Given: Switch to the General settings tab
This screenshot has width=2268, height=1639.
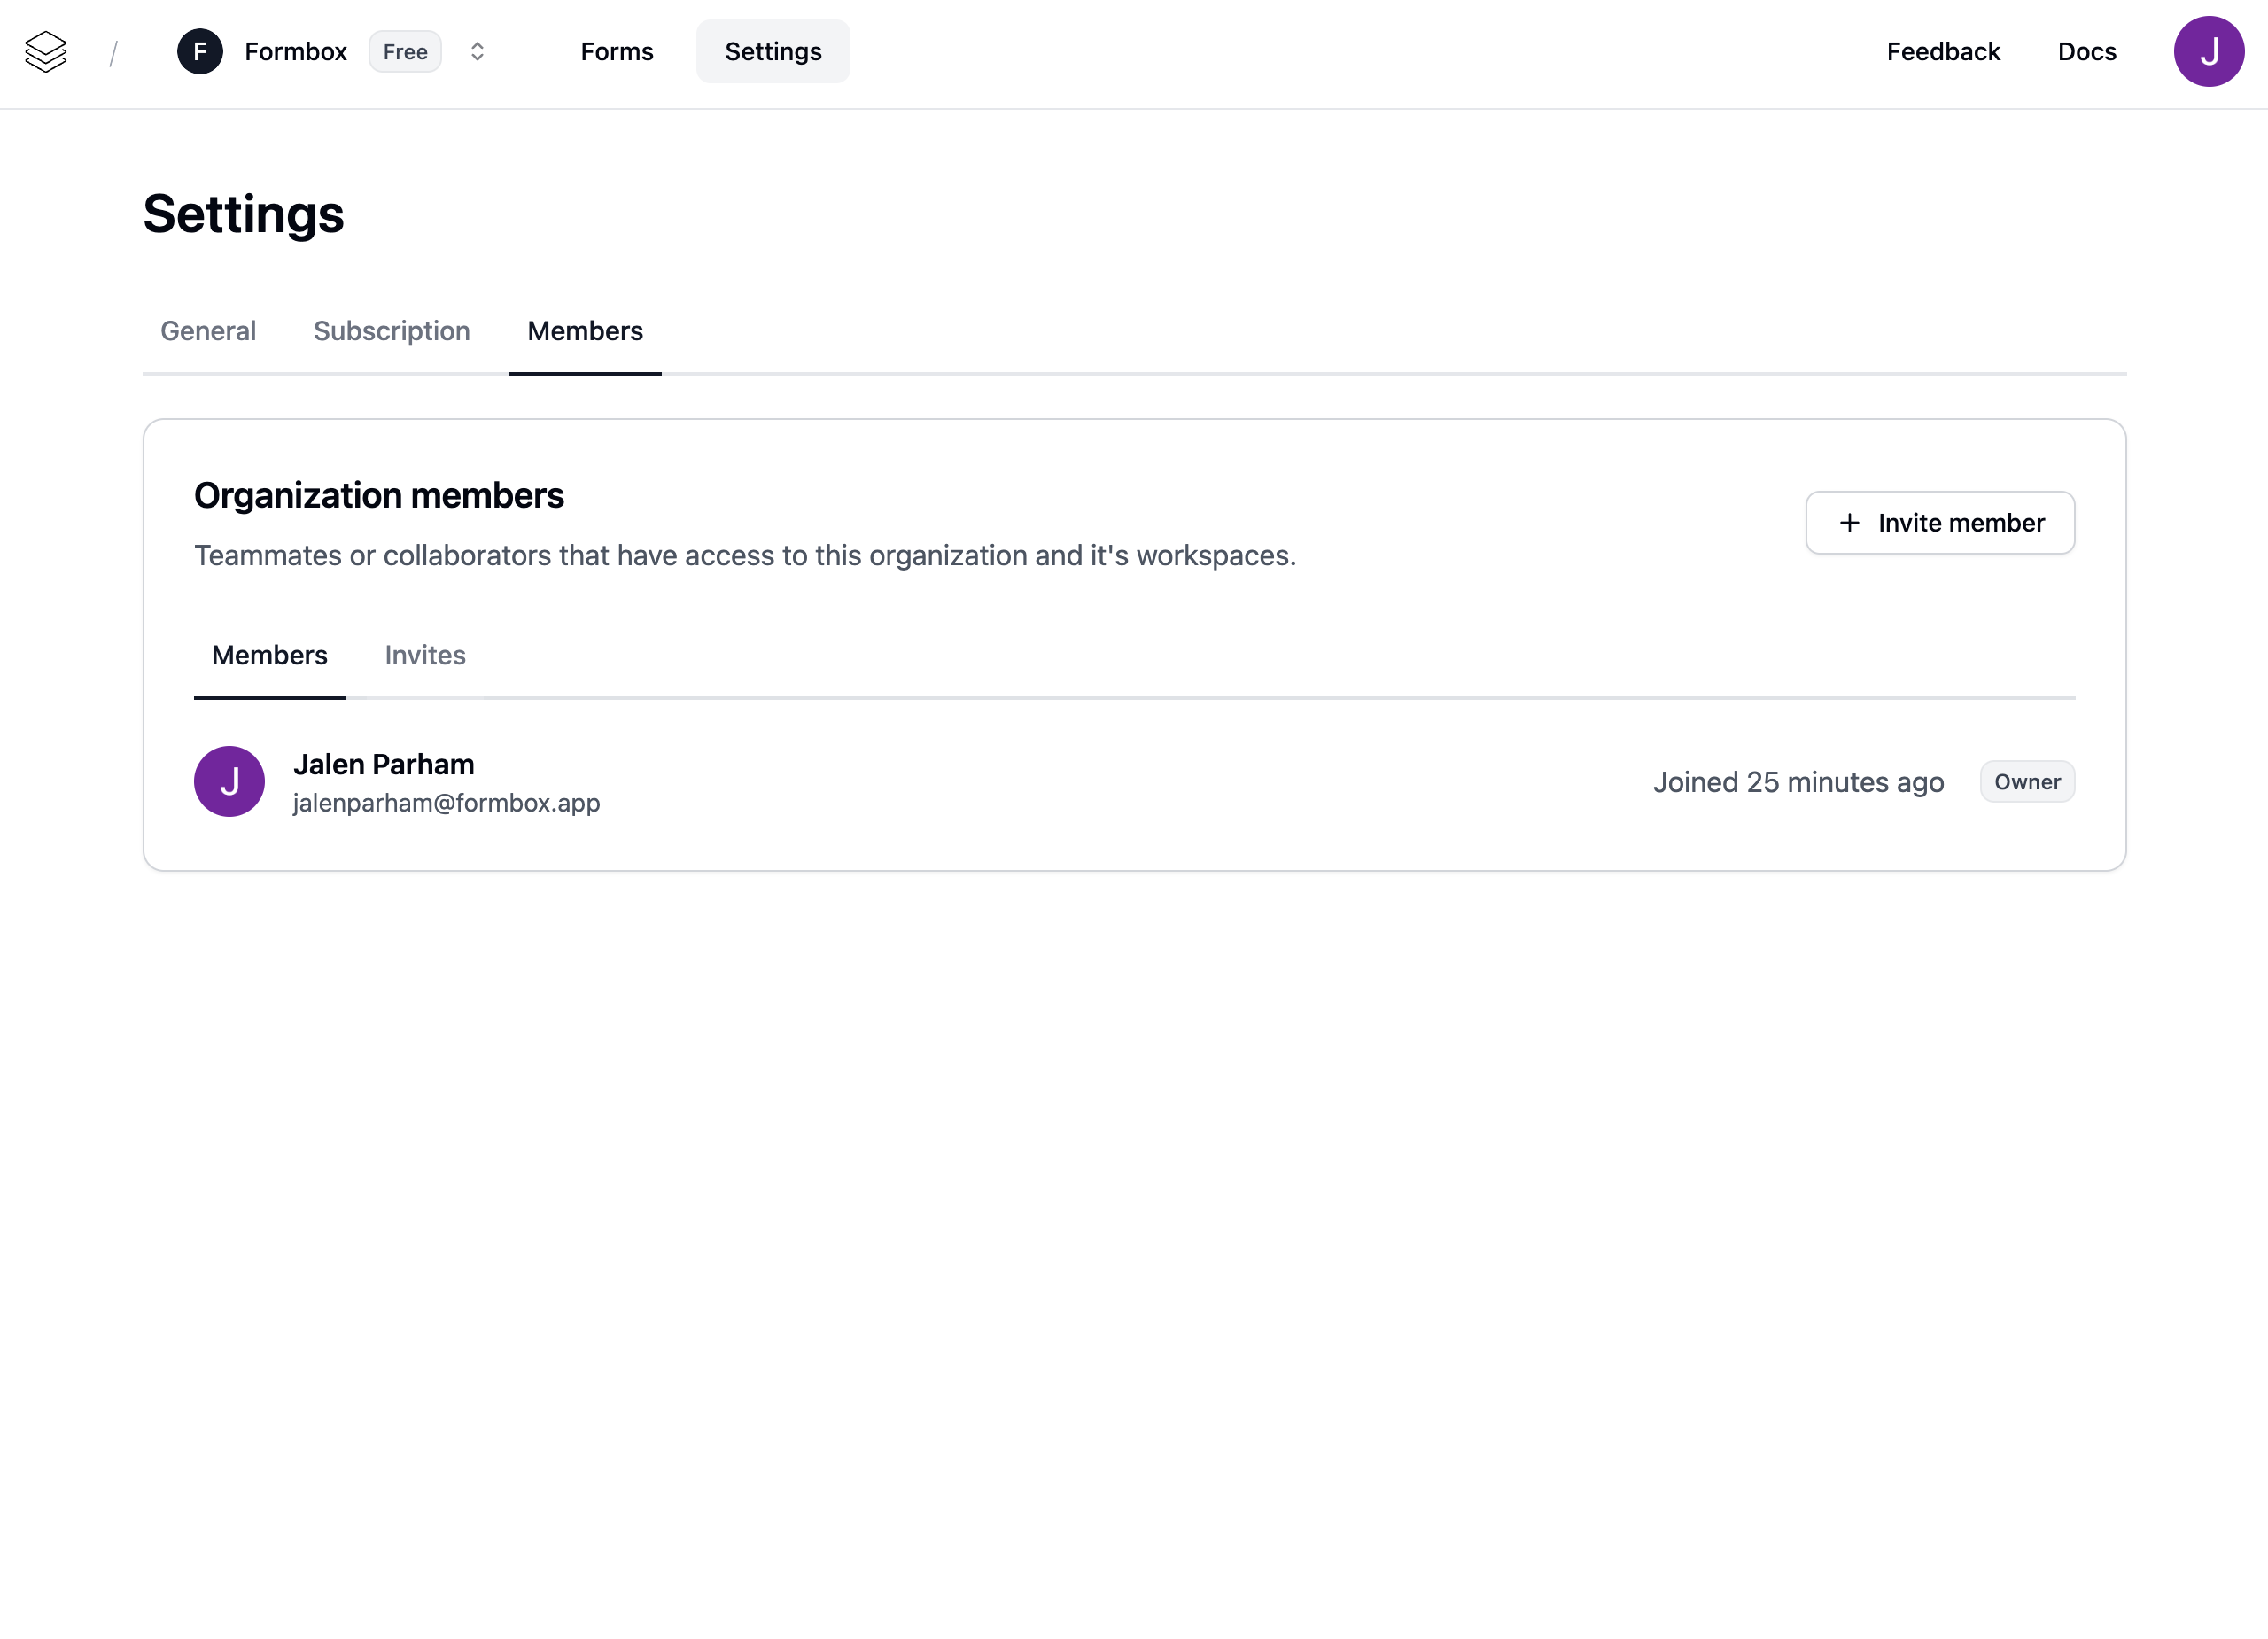Looking at the screenshot, I should pos(208,331).
